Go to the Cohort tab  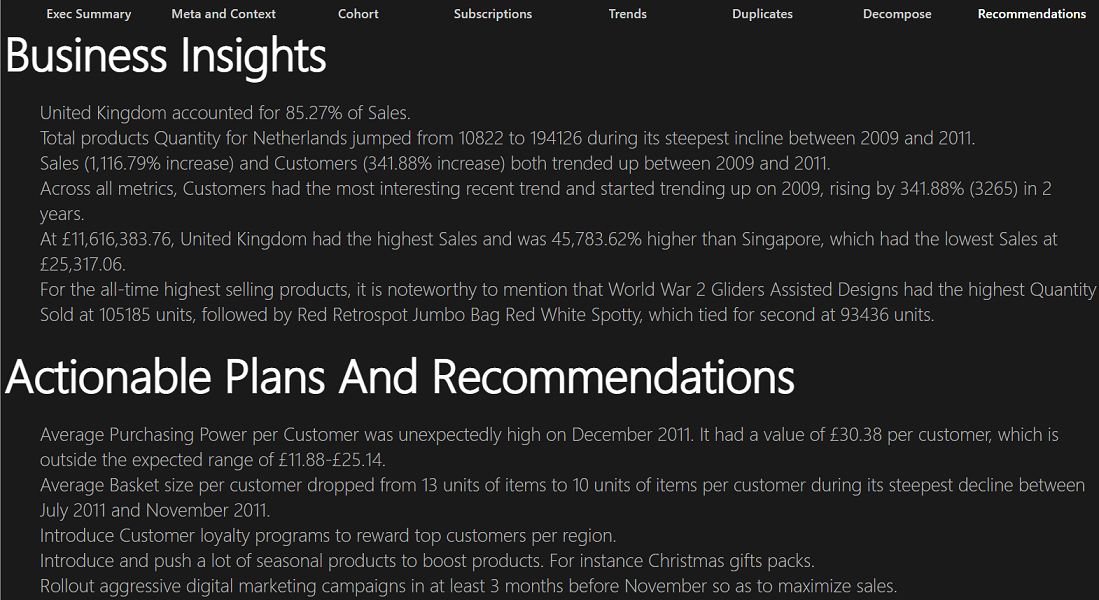[x=358, y=14]
